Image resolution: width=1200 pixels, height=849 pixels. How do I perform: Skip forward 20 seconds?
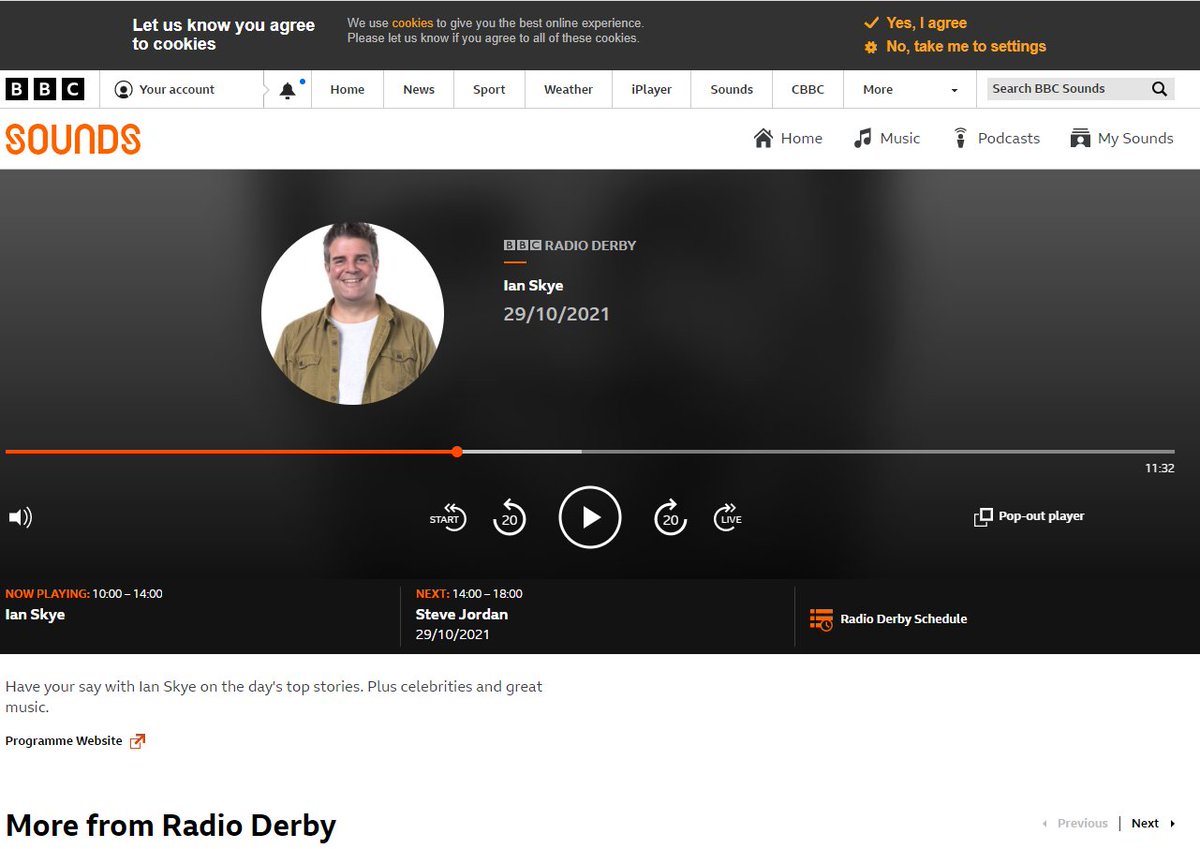pos(670,517)
